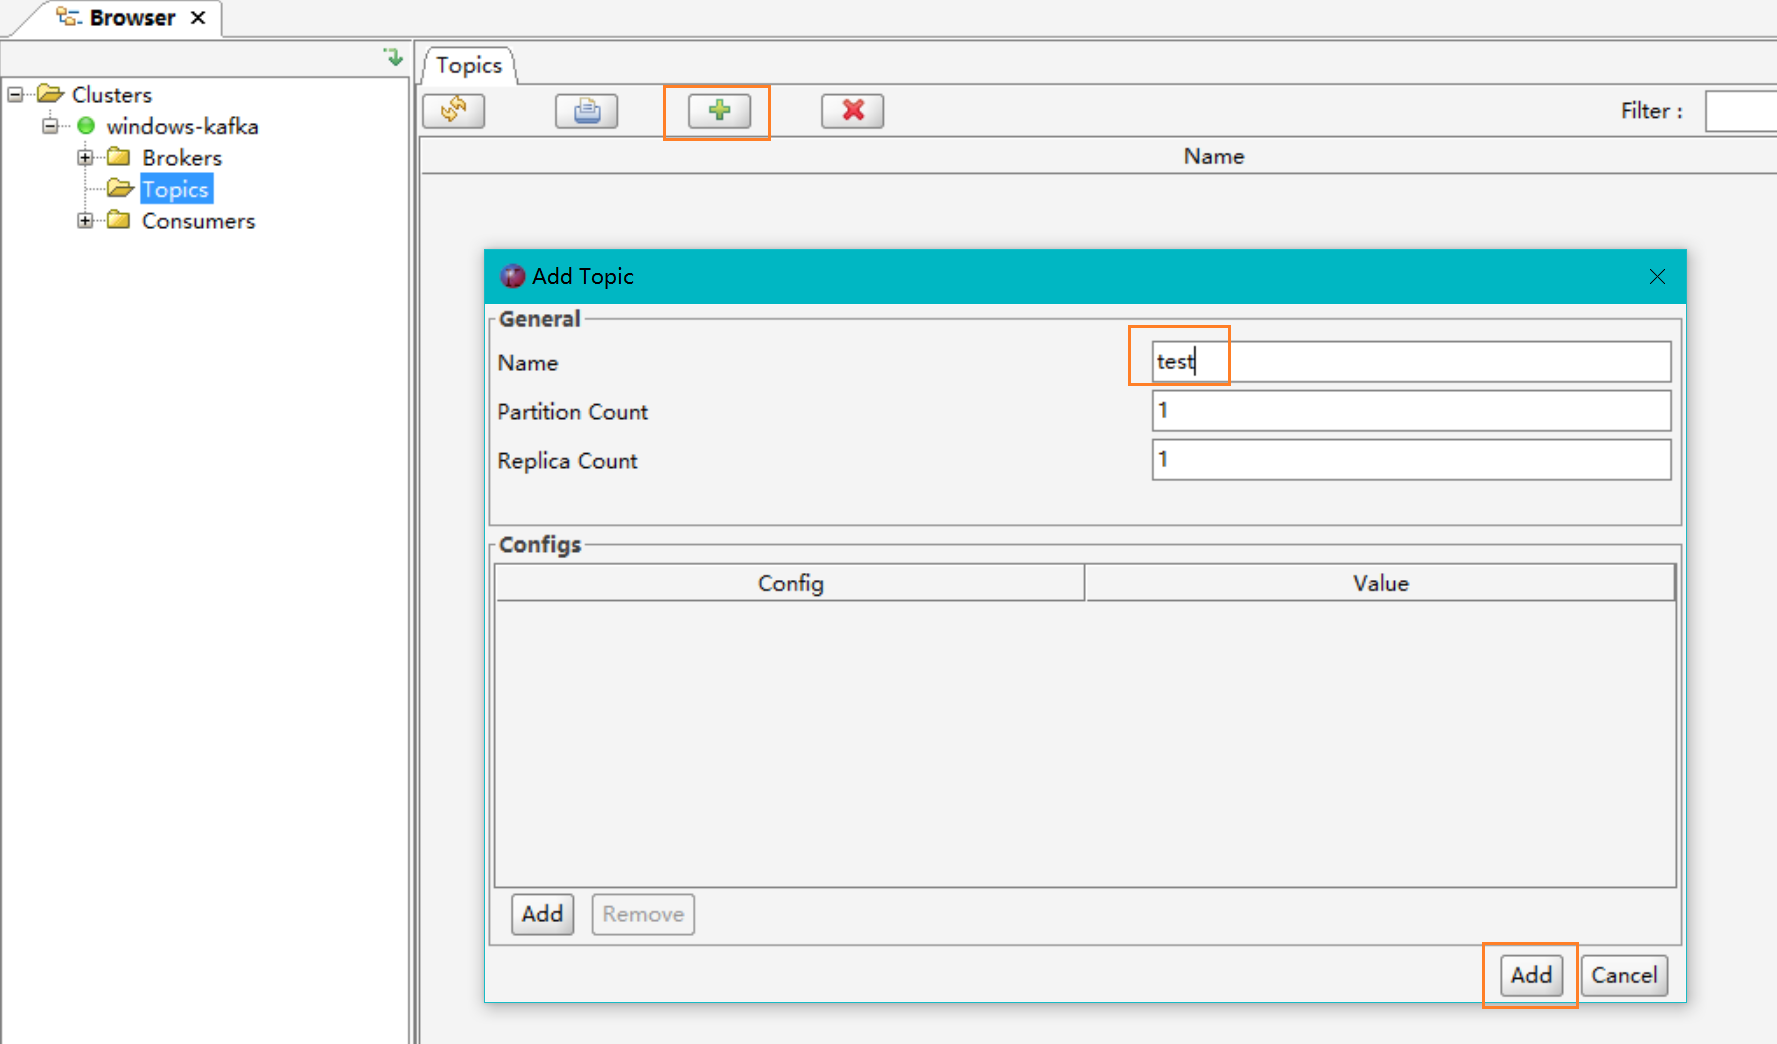Click the Add button to create topic
The image size is (1777, 1044).
(x=1530, y=975)
